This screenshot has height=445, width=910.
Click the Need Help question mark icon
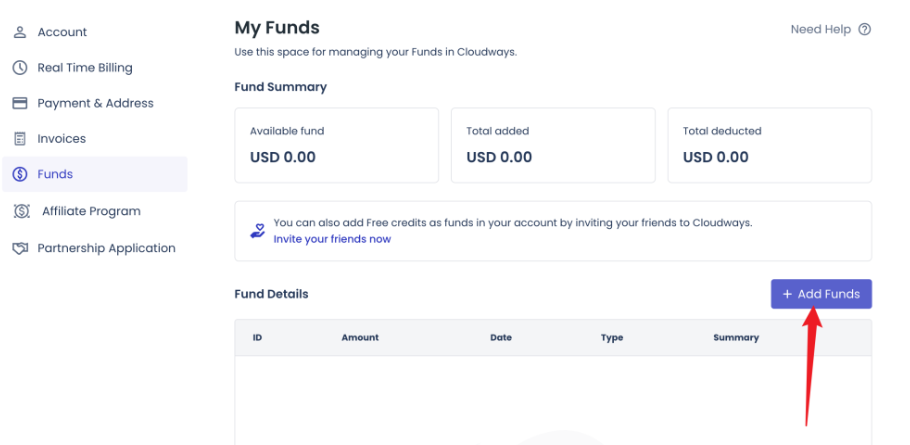[865, 29]
